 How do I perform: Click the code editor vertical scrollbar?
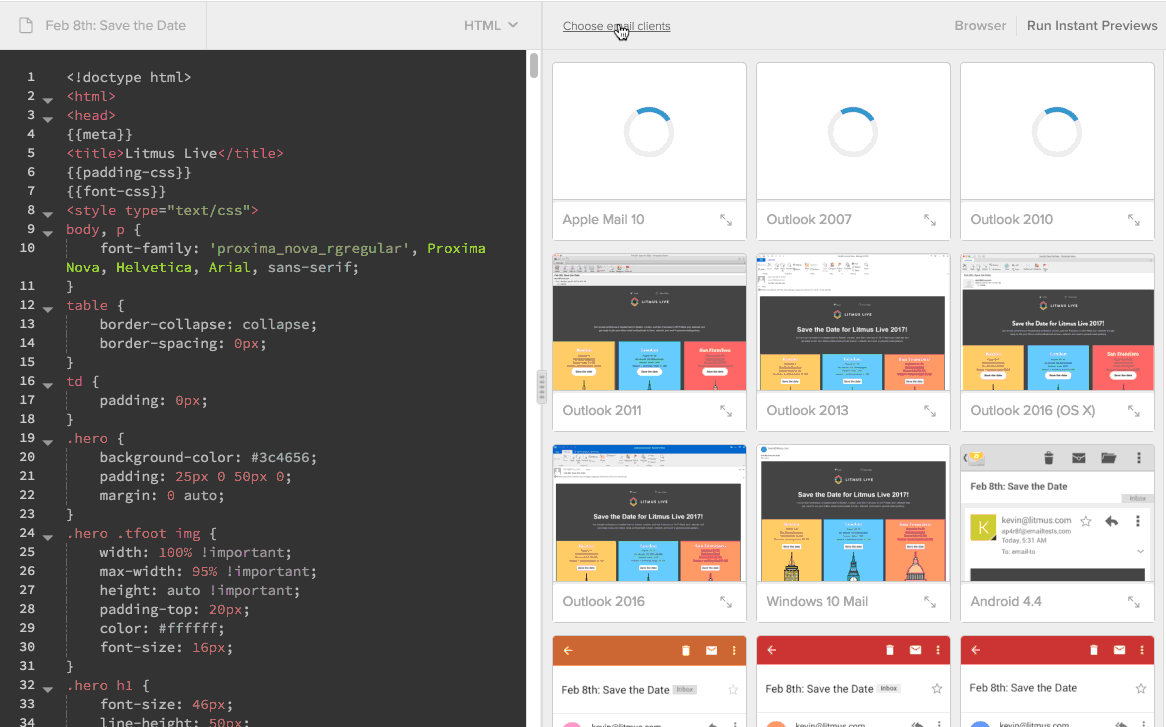coord(534,65)
